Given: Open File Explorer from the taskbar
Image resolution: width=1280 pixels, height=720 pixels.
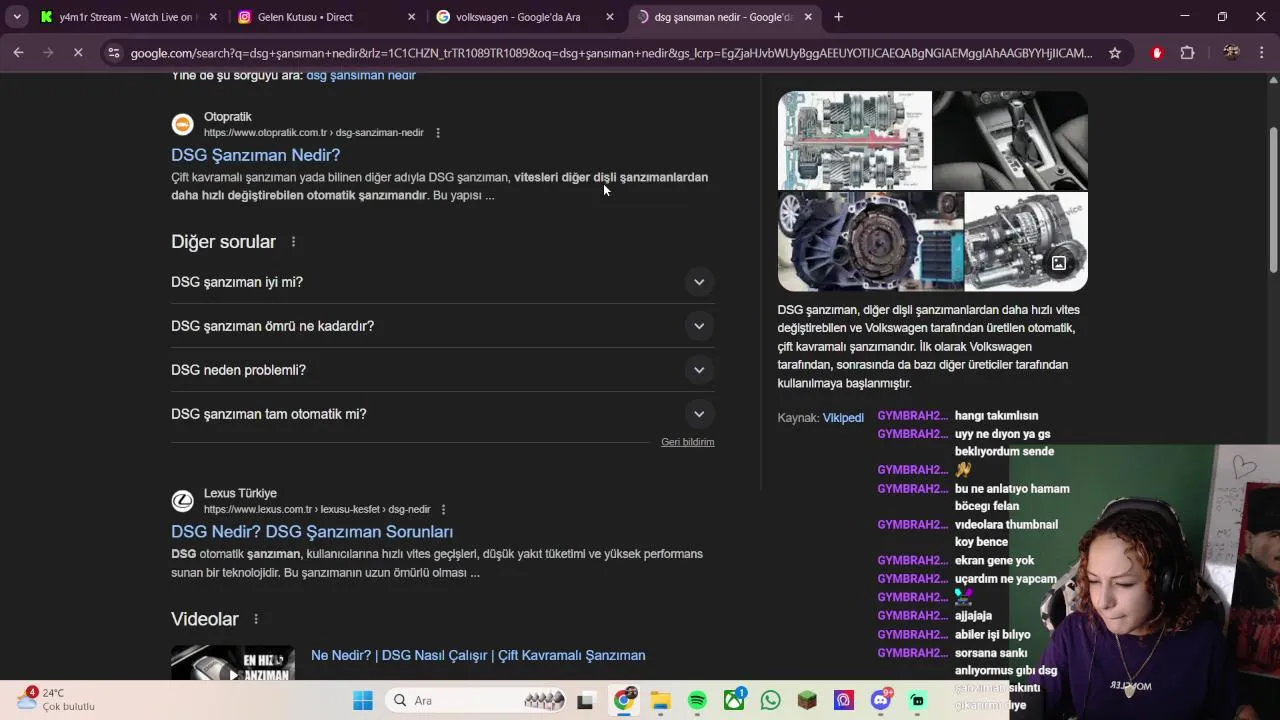Looking at the screenshot, I should click(x=660, y=701).
